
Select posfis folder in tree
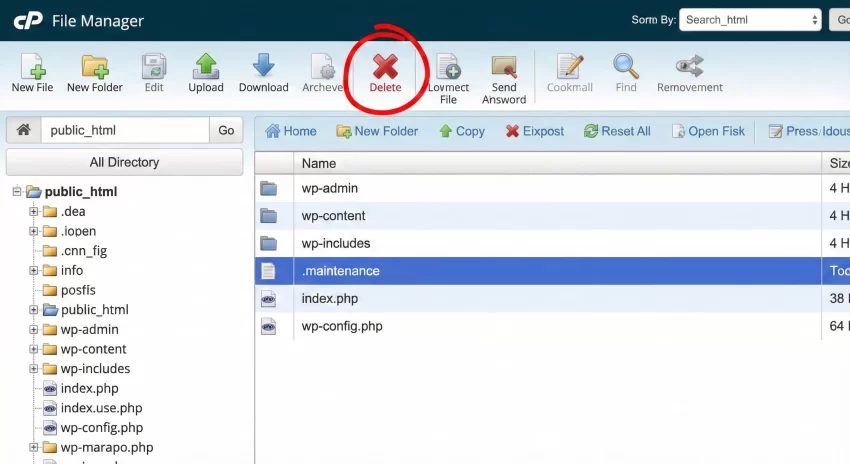[69, 290]
